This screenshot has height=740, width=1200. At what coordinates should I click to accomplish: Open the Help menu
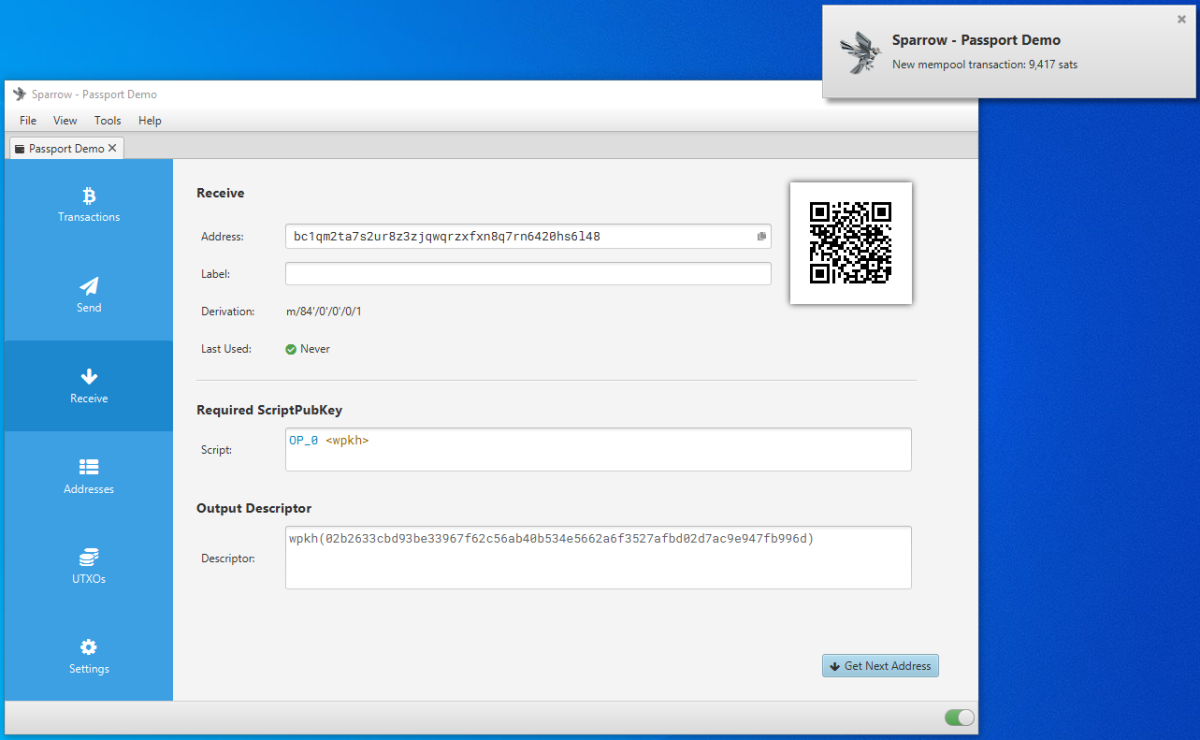150,120
